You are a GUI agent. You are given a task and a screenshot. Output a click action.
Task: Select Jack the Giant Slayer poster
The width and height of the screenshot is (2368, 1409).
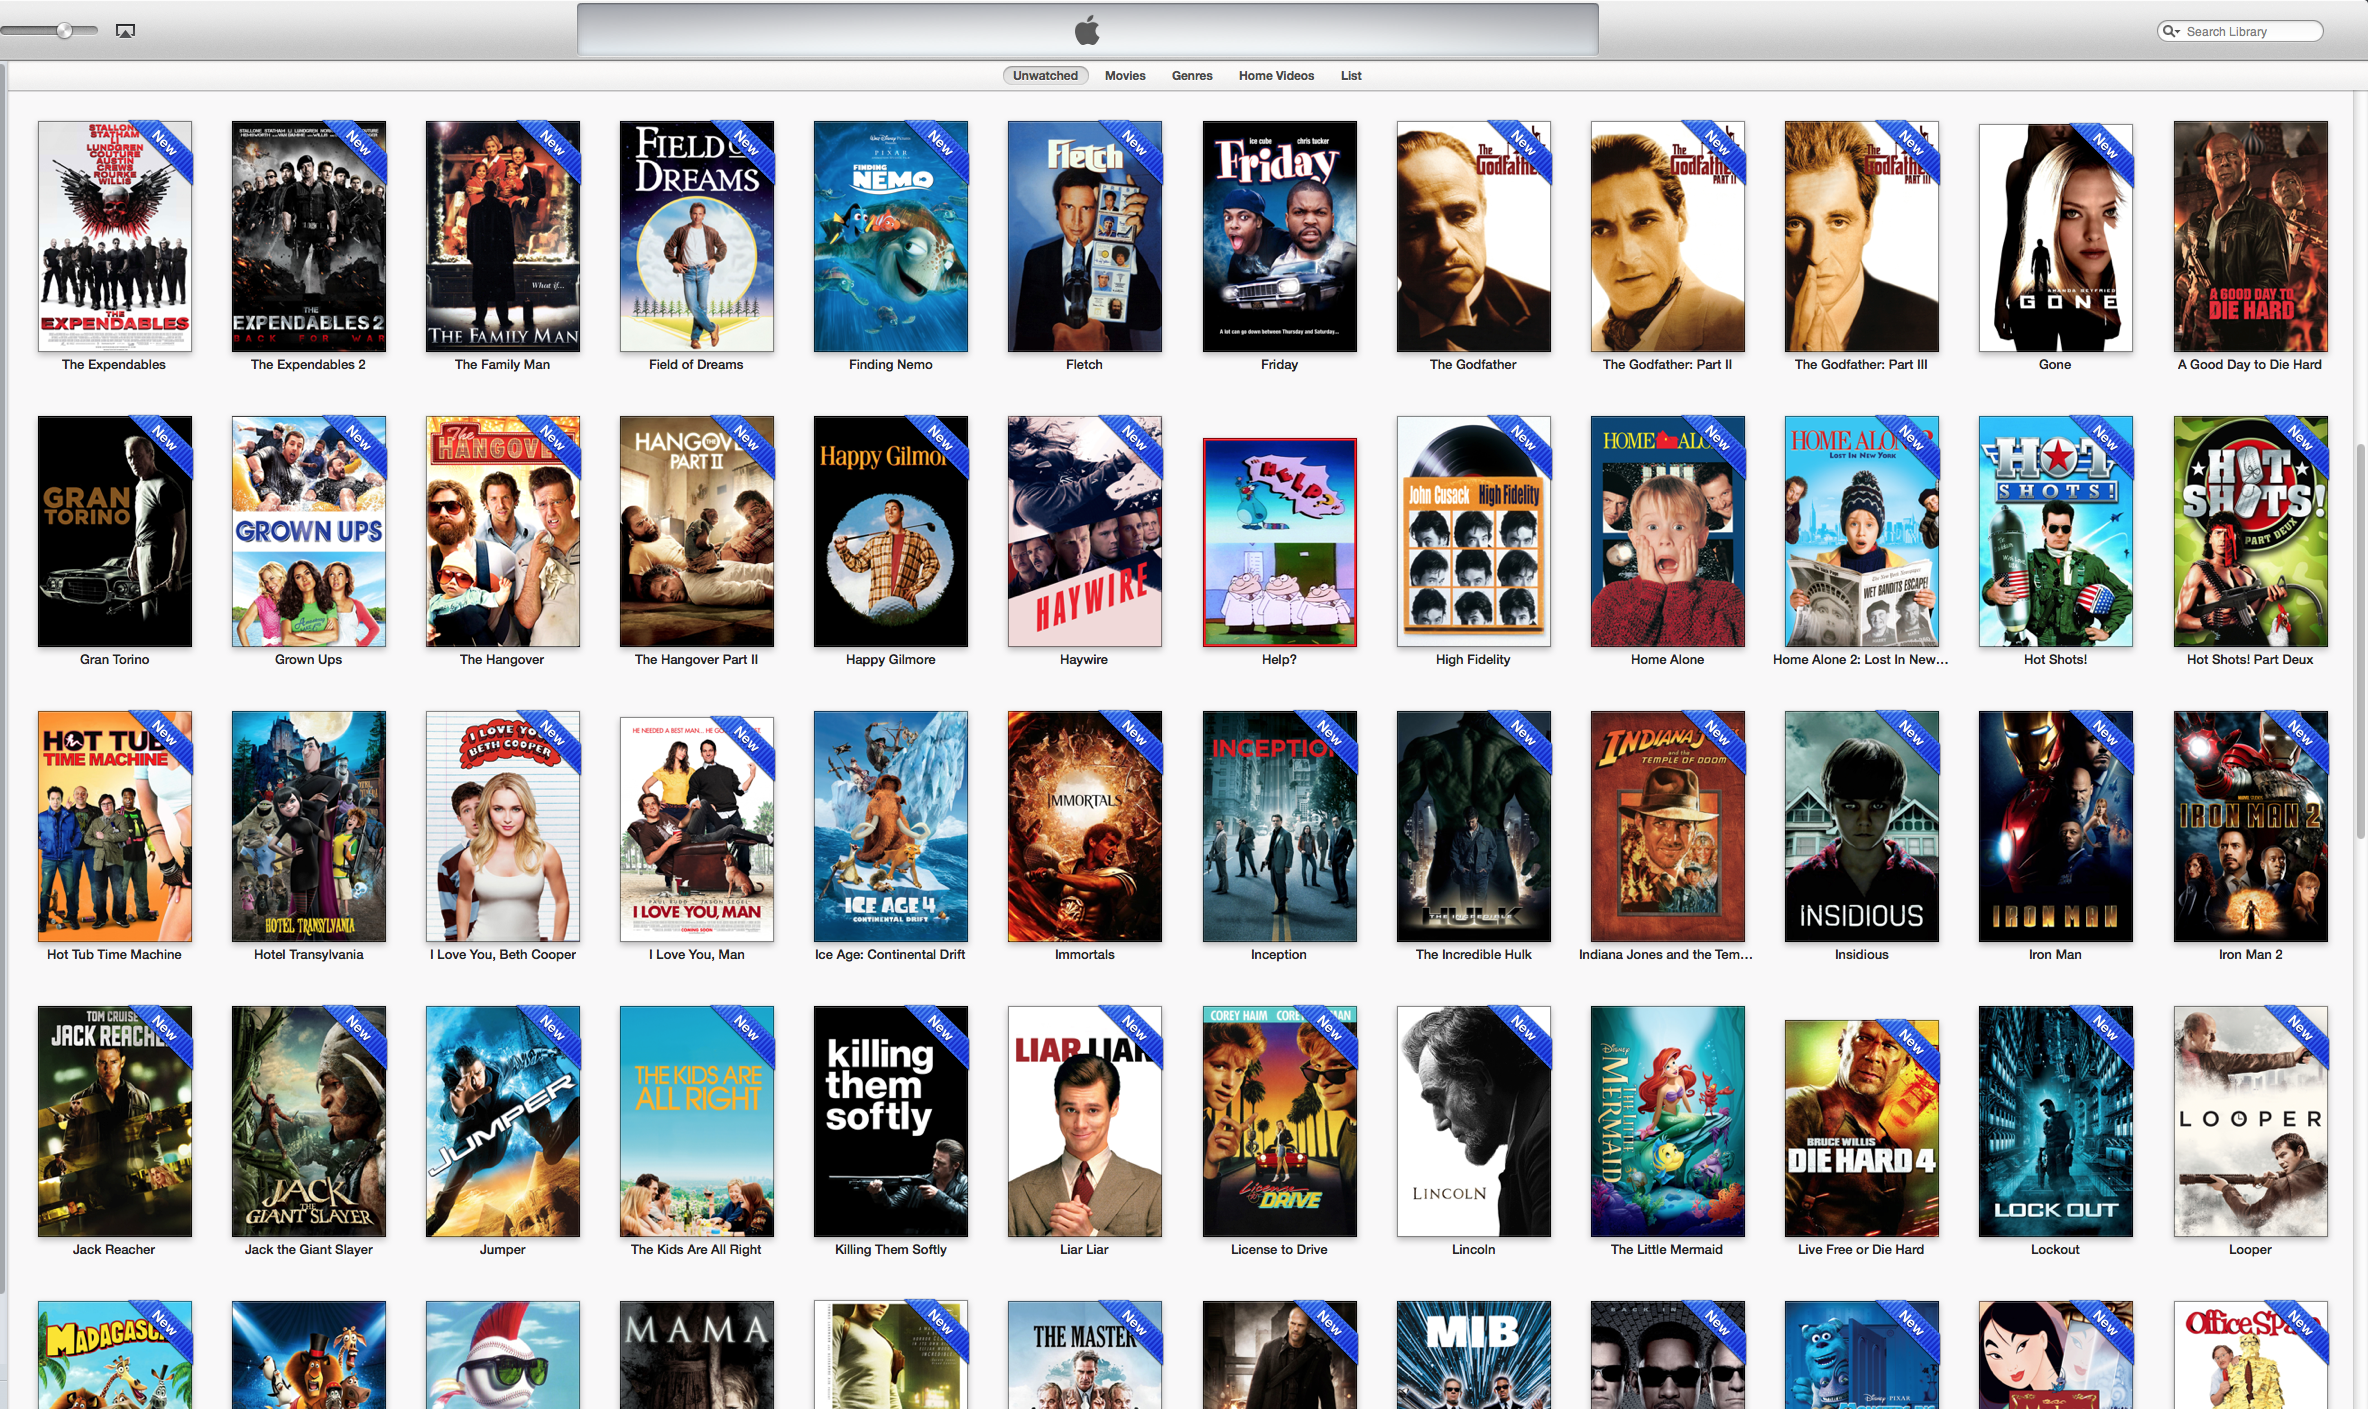(309, 1121)
